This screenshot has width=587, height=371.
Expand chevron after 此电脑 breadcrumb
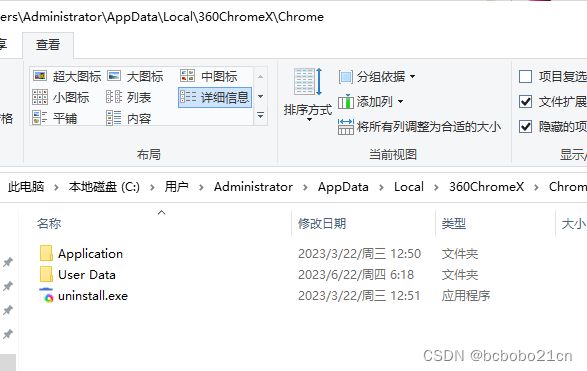point(56,187)
